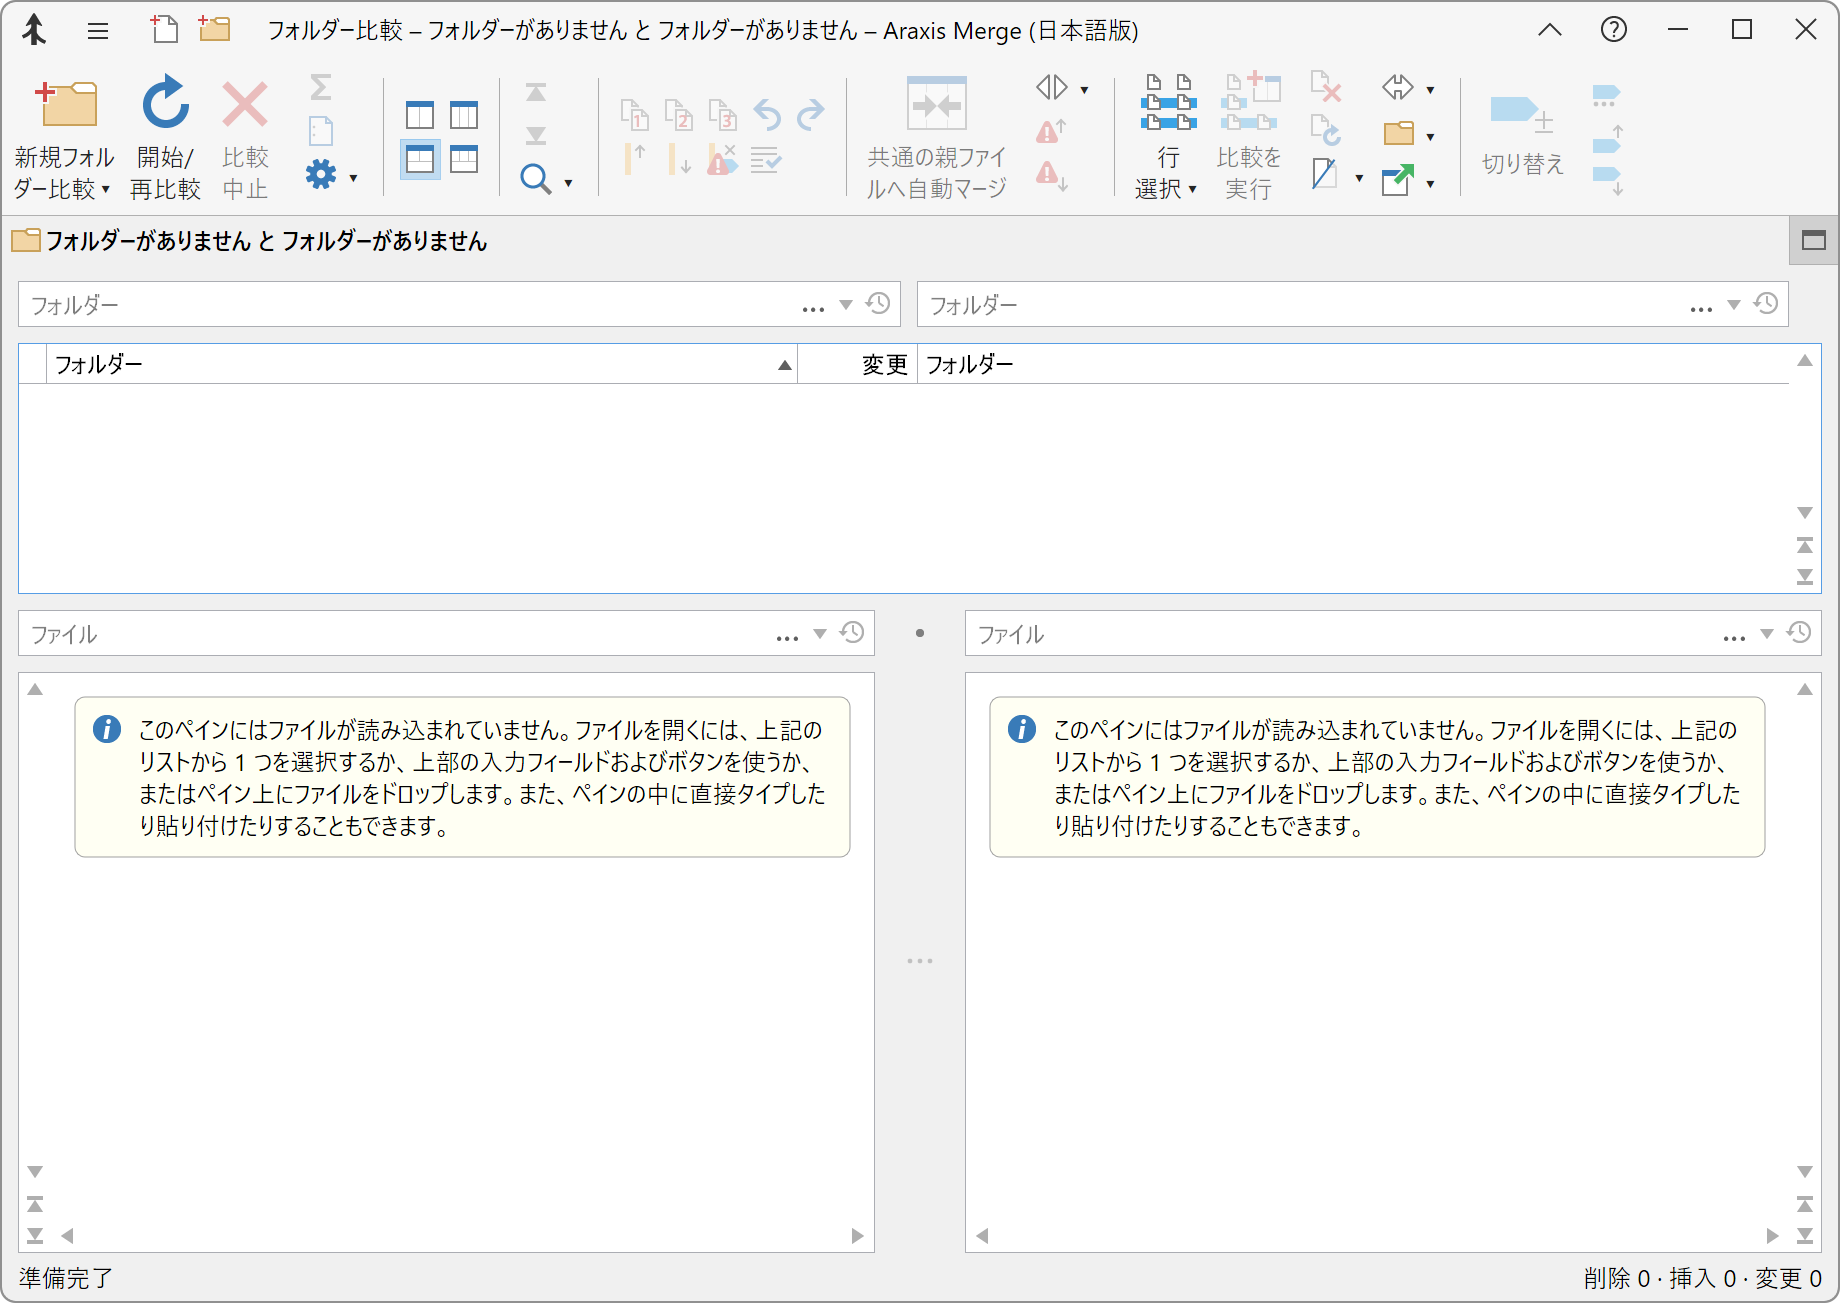The image size is (1840, 1303).
Task: Expand the left フォルダー path dropdown arrow
Action: 846,305
